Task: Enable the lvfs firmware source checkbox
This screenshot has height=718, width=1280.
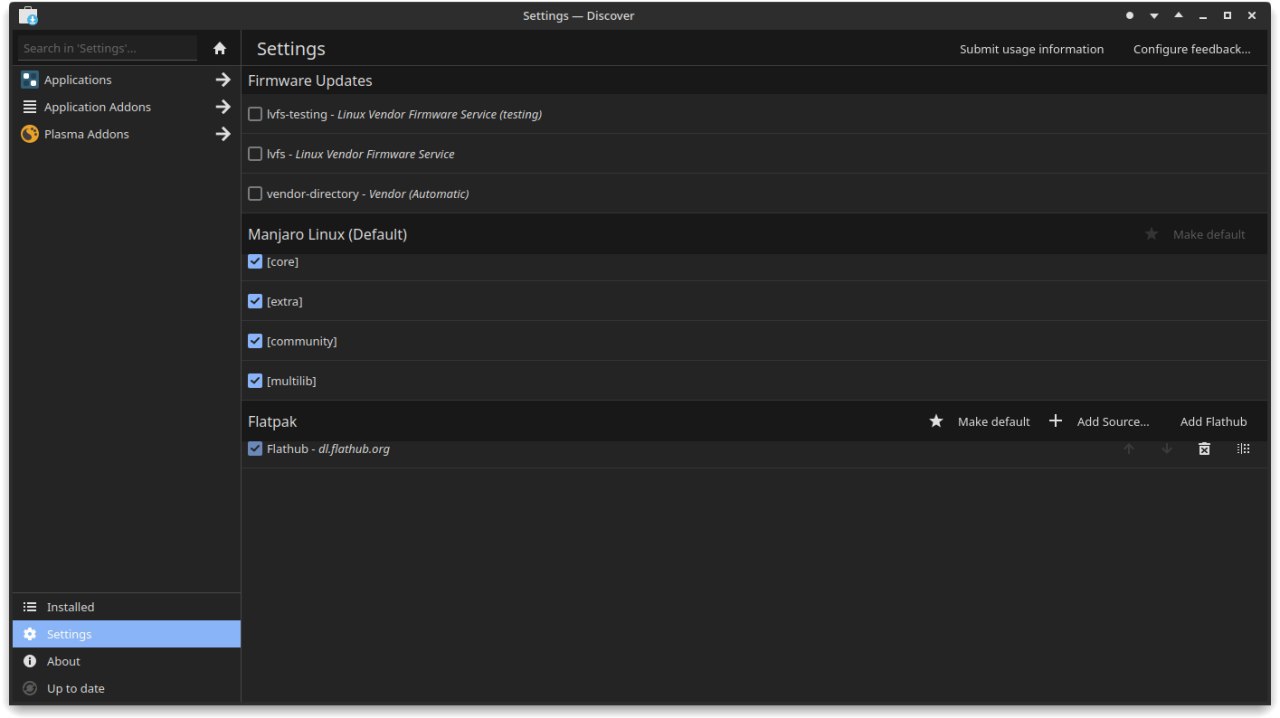Action: coord(255,154)
